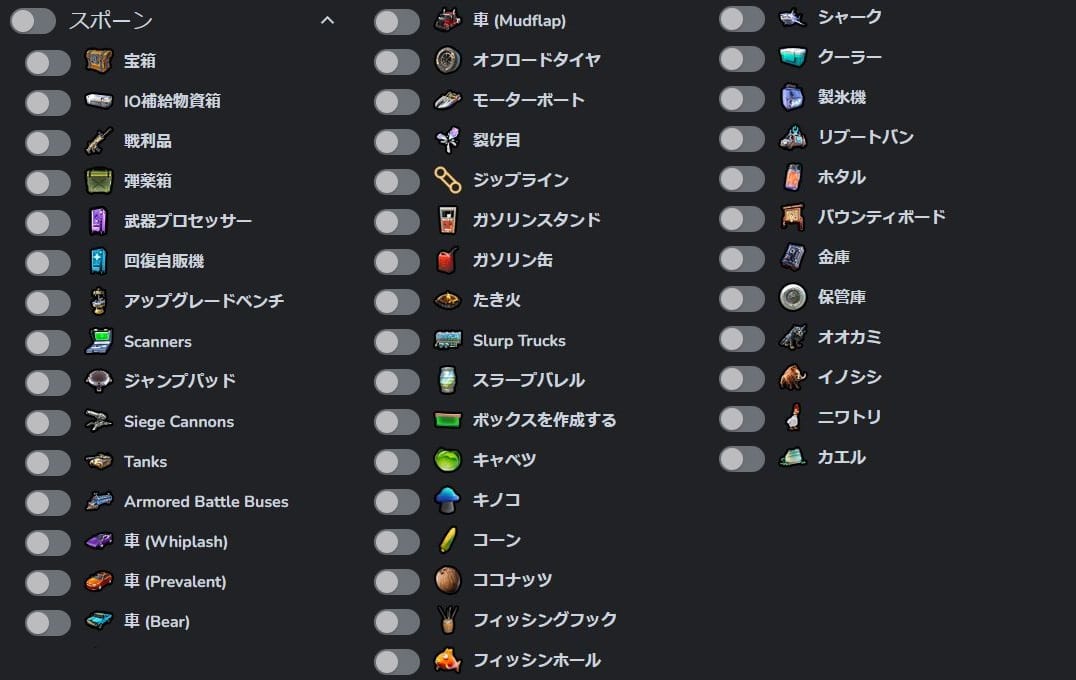Toggle the スポーン master switch
Screen dimensions: 1076x680
click(33, 21)
